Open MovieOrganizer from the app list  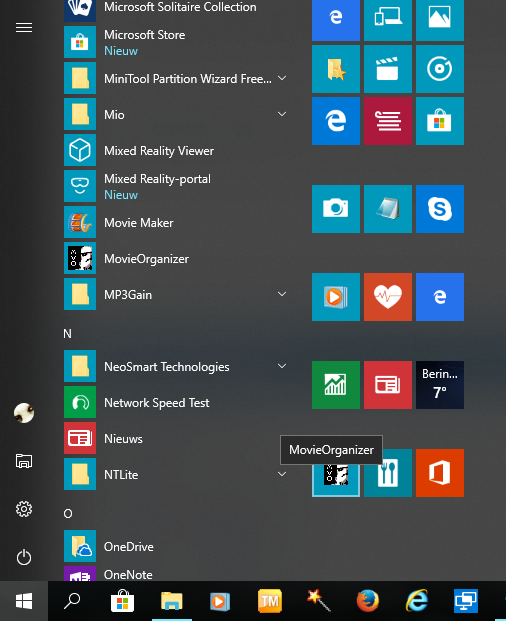[175, 258]
